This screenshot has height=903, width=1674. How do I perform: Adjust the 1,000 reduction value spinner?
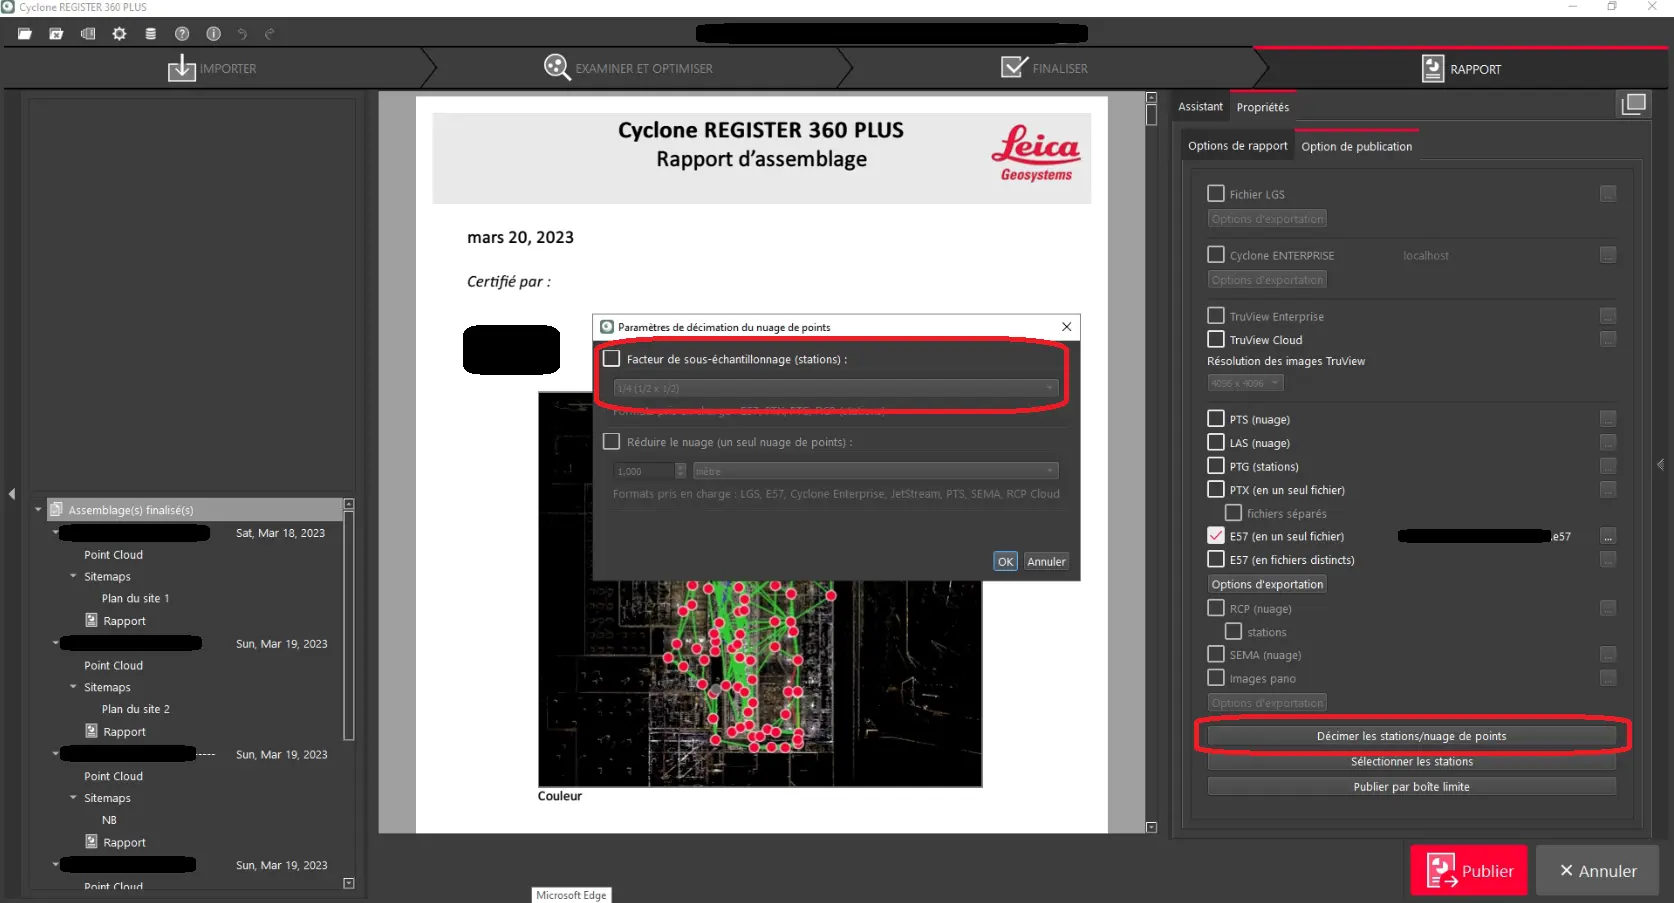click(x=681, y=471)
